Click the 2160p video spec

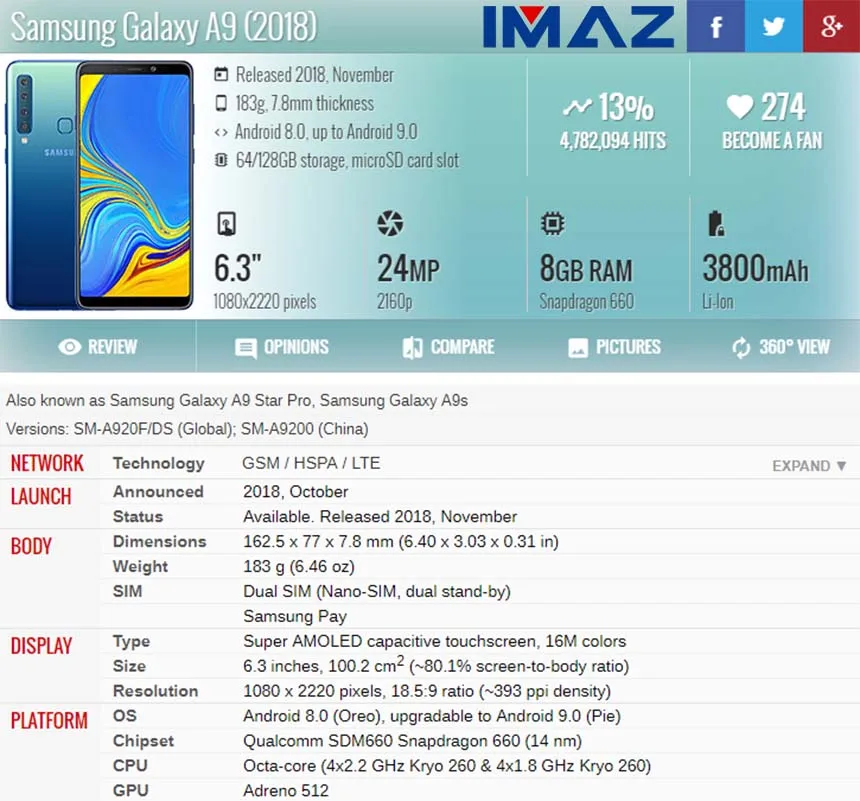point(394,301)
